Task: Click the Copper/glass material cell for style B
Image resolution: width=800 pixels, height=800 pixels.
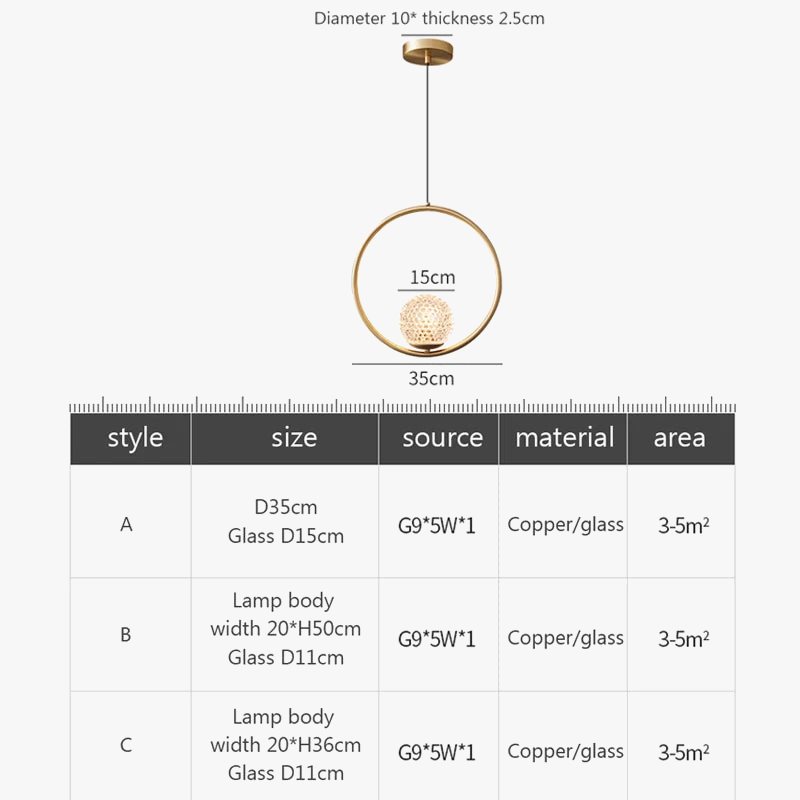Action: [x=565, y=638]
